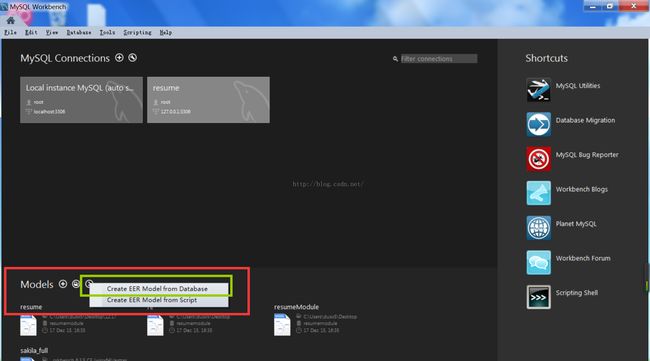Open the Edit menu

tap(31, 32)
